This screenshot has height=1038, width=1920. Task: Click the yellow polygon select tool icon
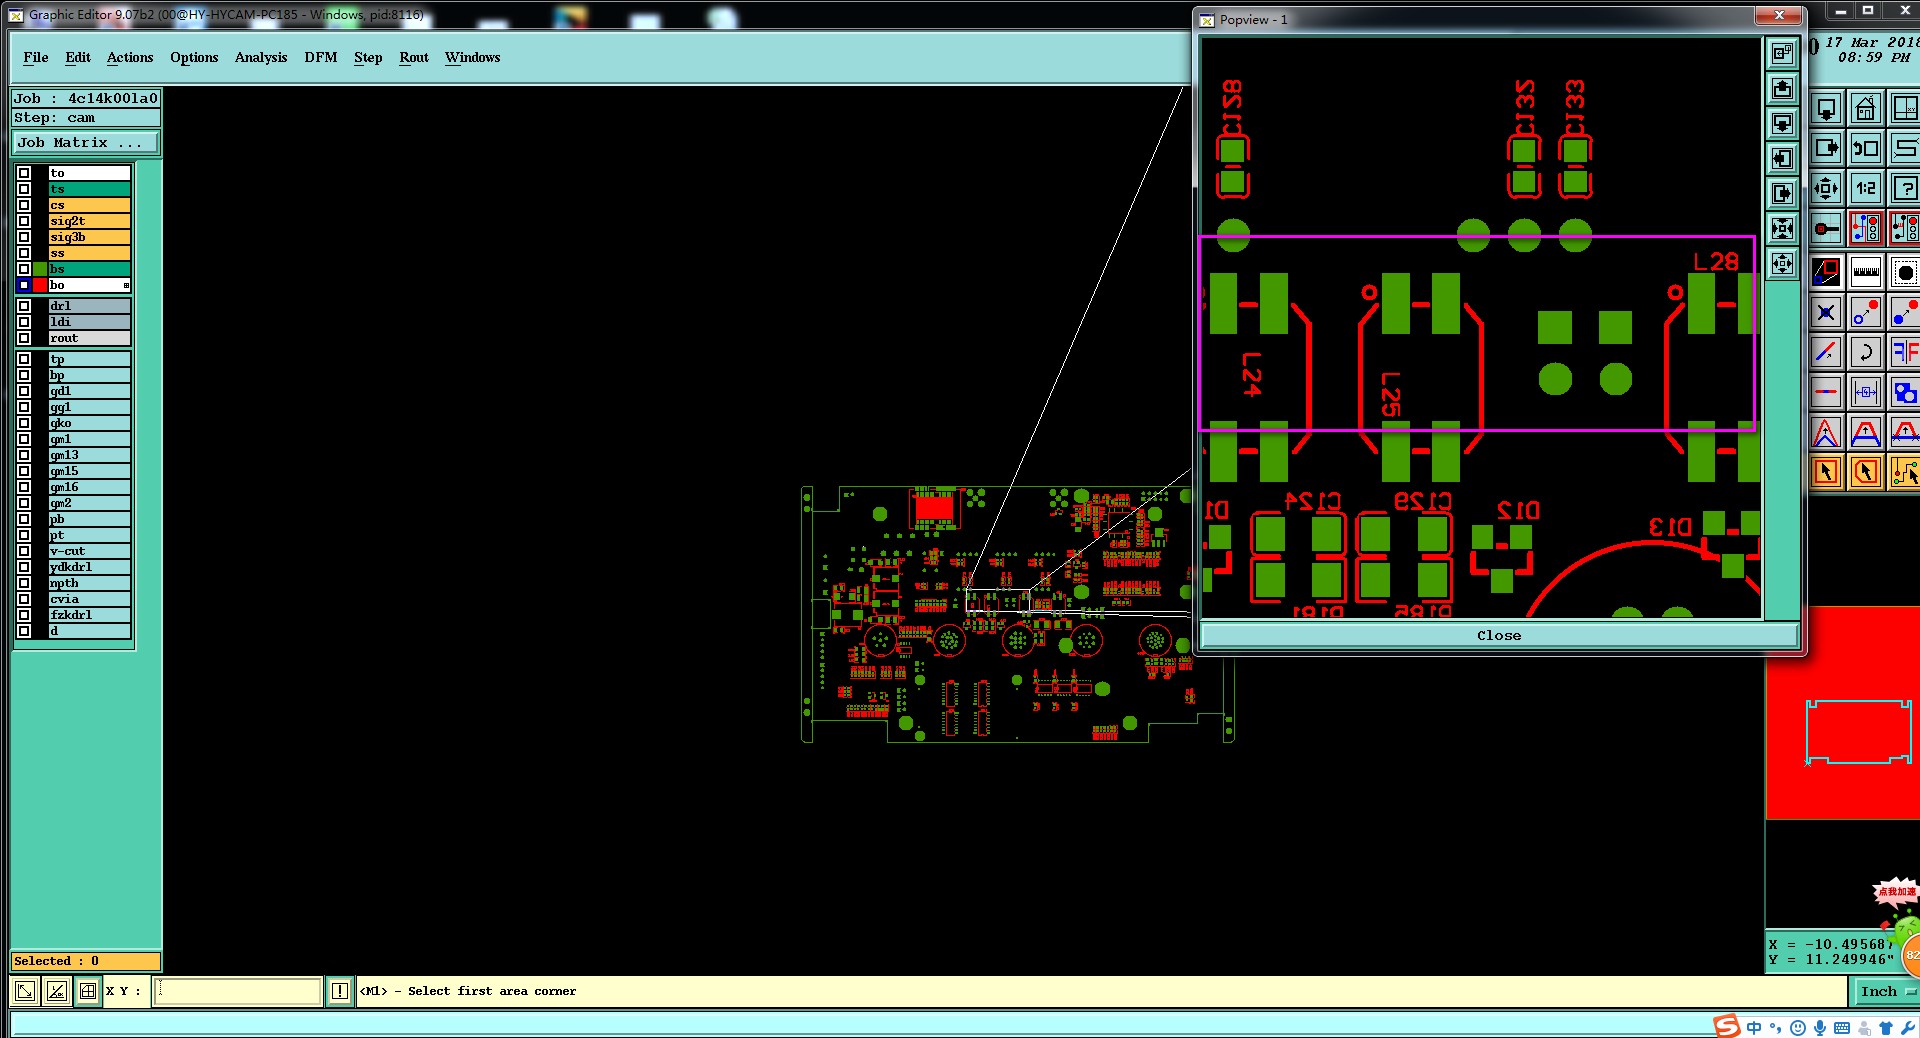coord(1866,471)
